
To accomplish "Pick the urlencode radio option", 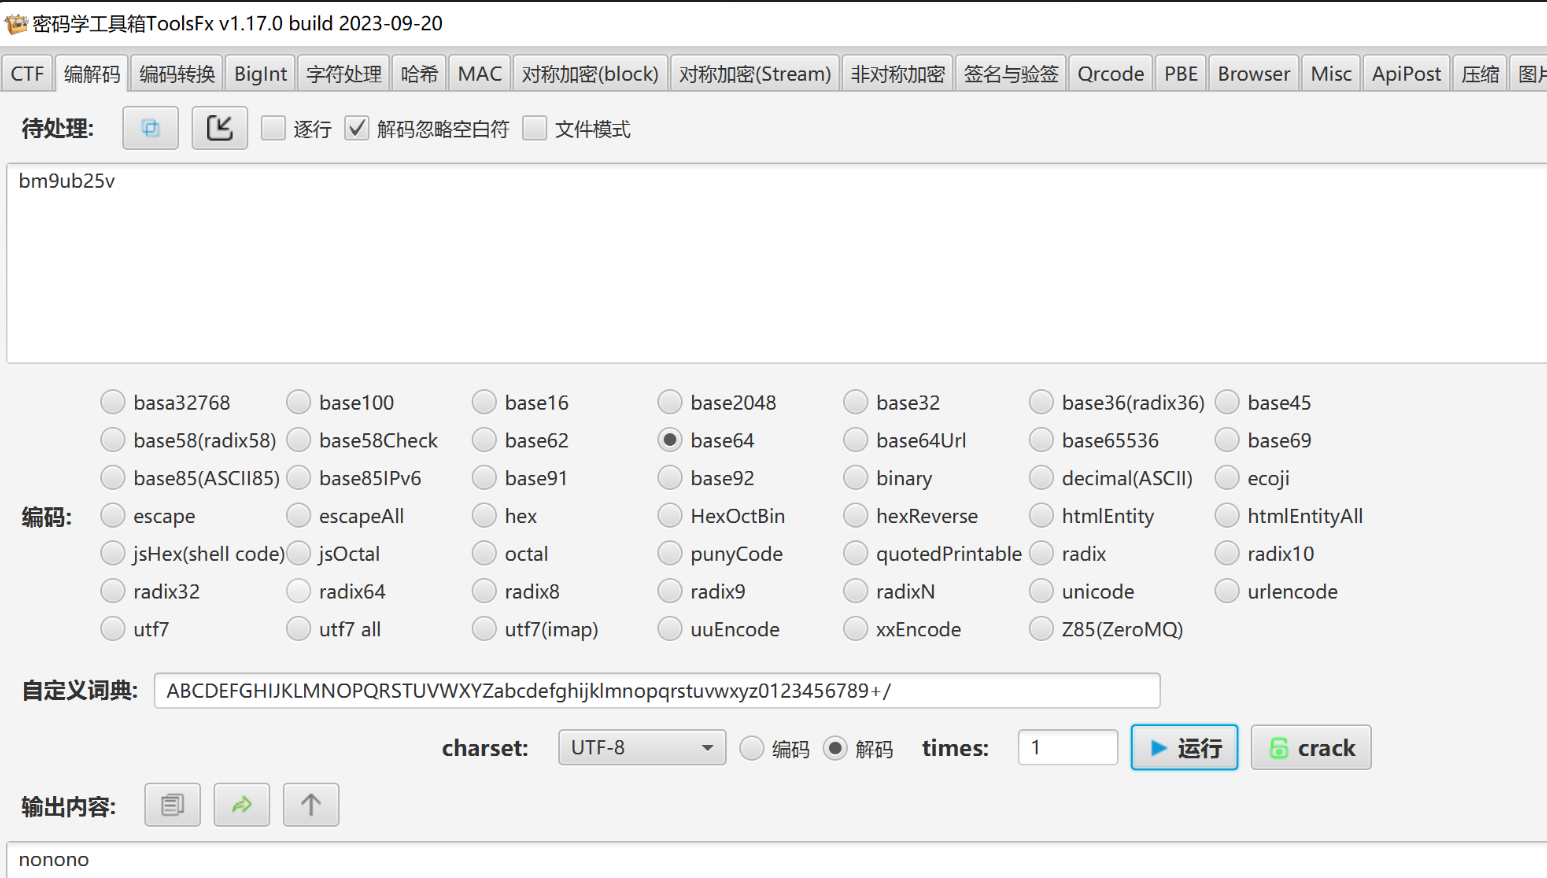I will coord(1227,591).
